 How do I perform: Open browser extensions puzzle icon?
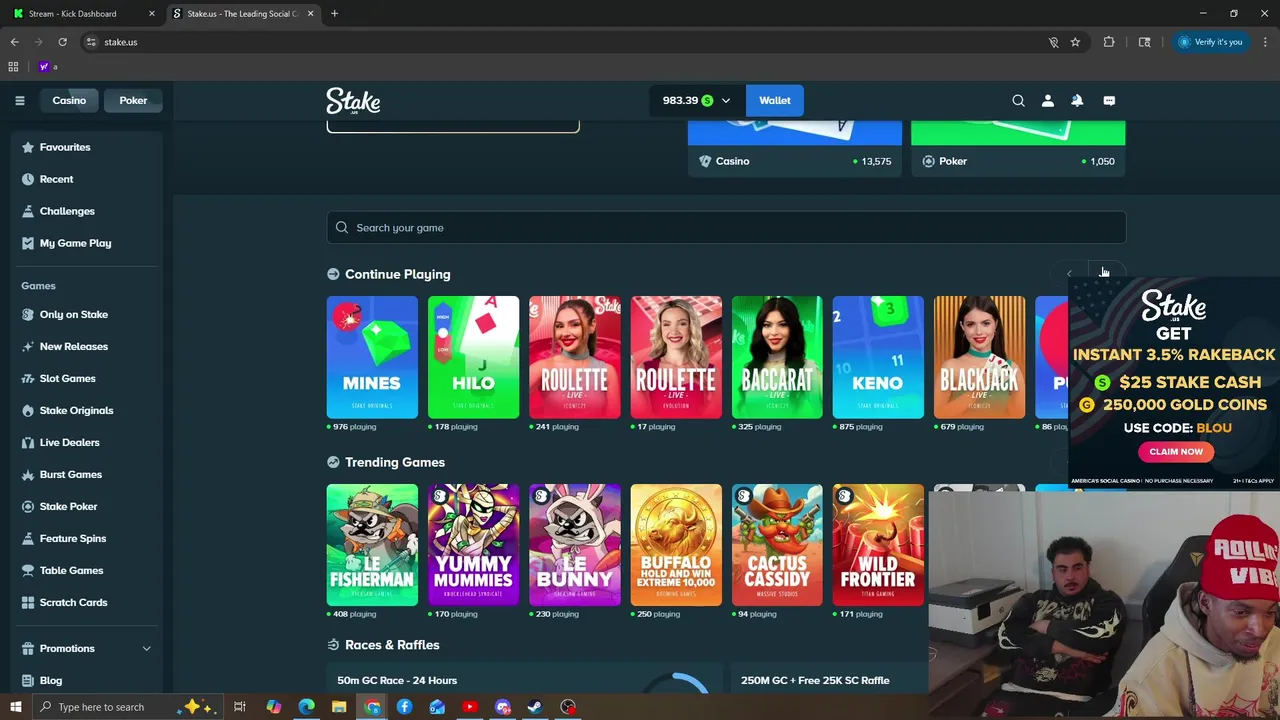pyautogui.click(x=1109, y=42)
